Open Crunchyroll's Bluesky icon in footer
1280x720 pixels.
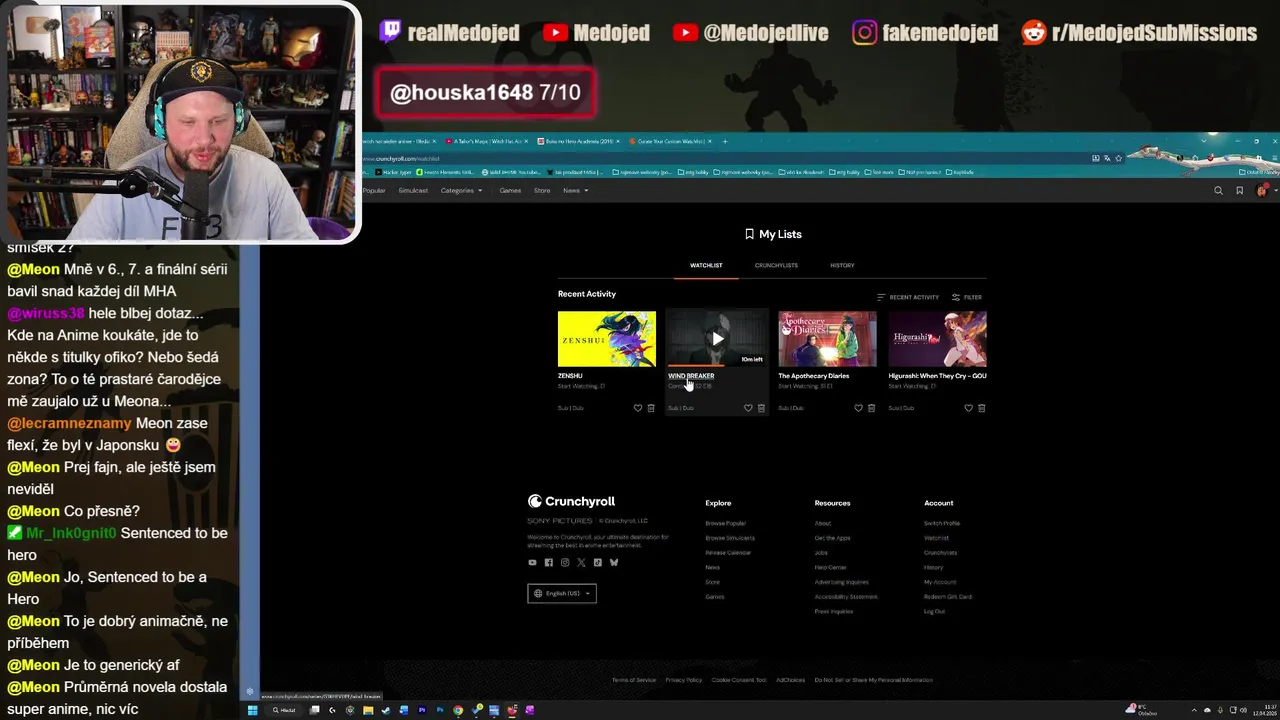pos(614,562)
